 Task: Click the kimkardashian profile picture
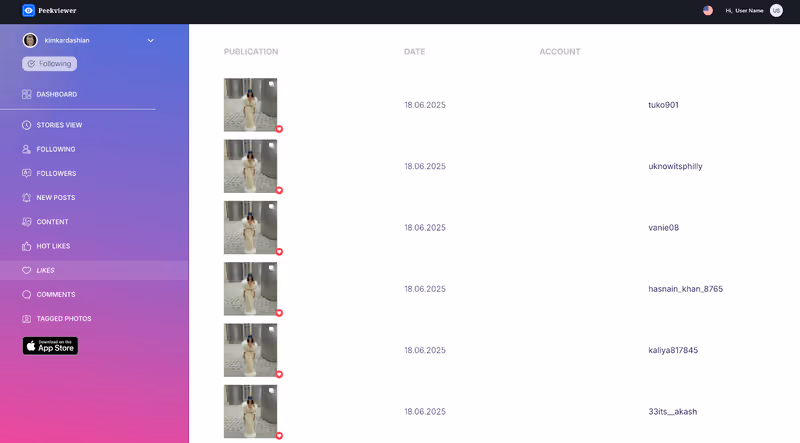coord(30,40)
